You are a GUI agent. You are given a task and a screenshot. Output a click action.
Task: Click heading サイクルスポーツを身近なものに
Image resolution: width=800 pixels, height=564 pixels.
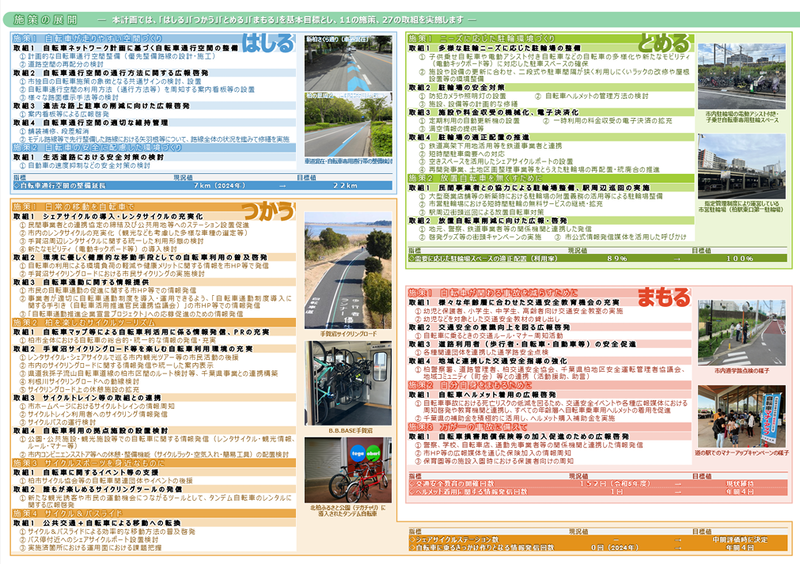click(x=105, y=463)
